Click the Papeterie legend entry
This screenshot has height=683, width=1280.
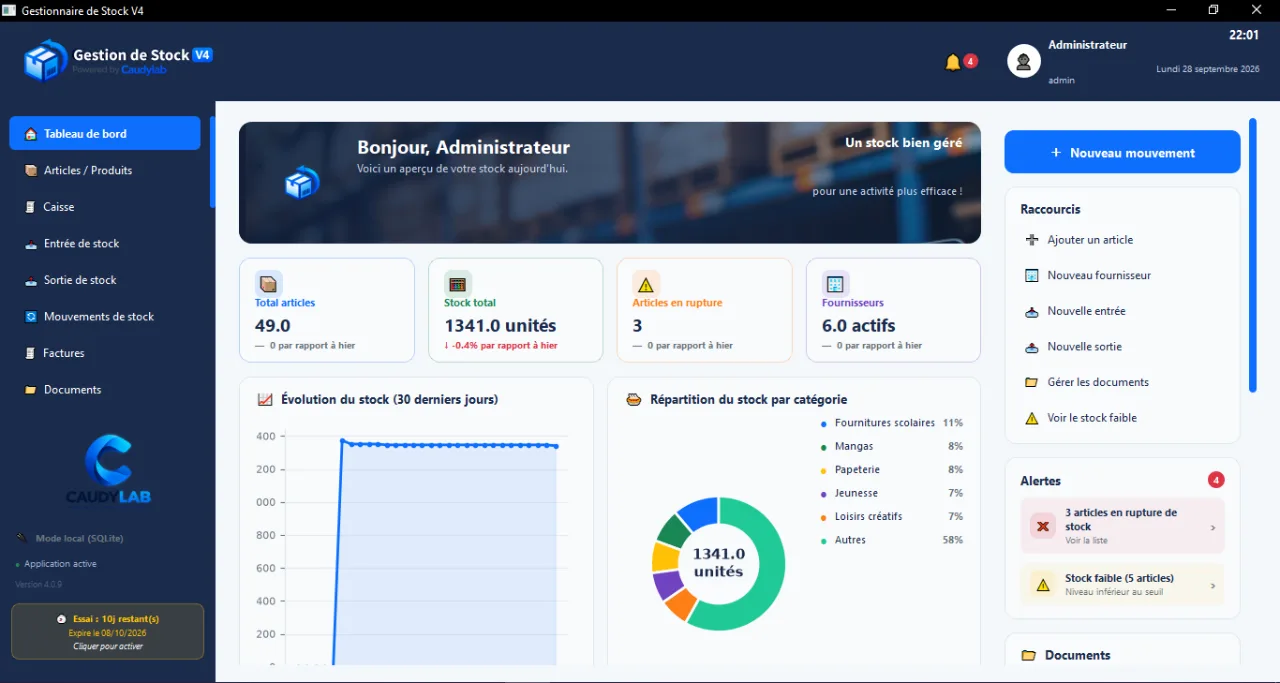pyautogui.click(x=892, y=469)
